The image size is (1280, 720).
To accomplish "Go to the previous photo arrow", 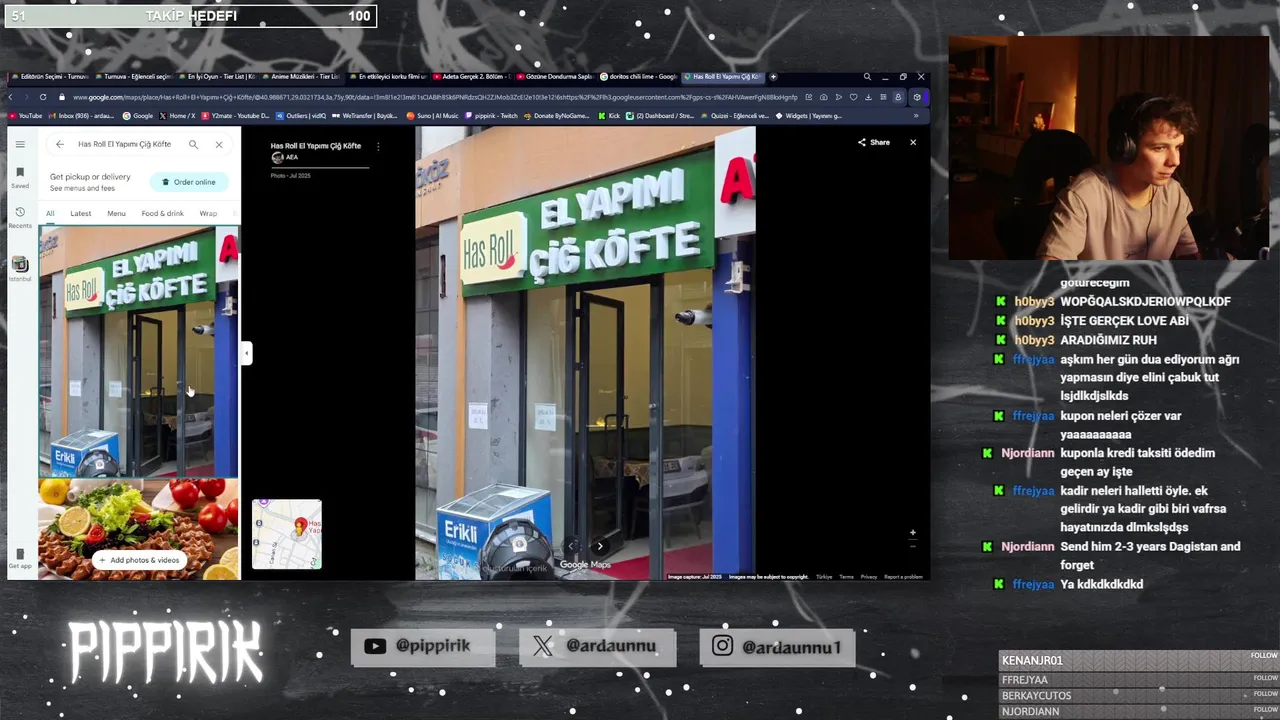I will (572, 546).
